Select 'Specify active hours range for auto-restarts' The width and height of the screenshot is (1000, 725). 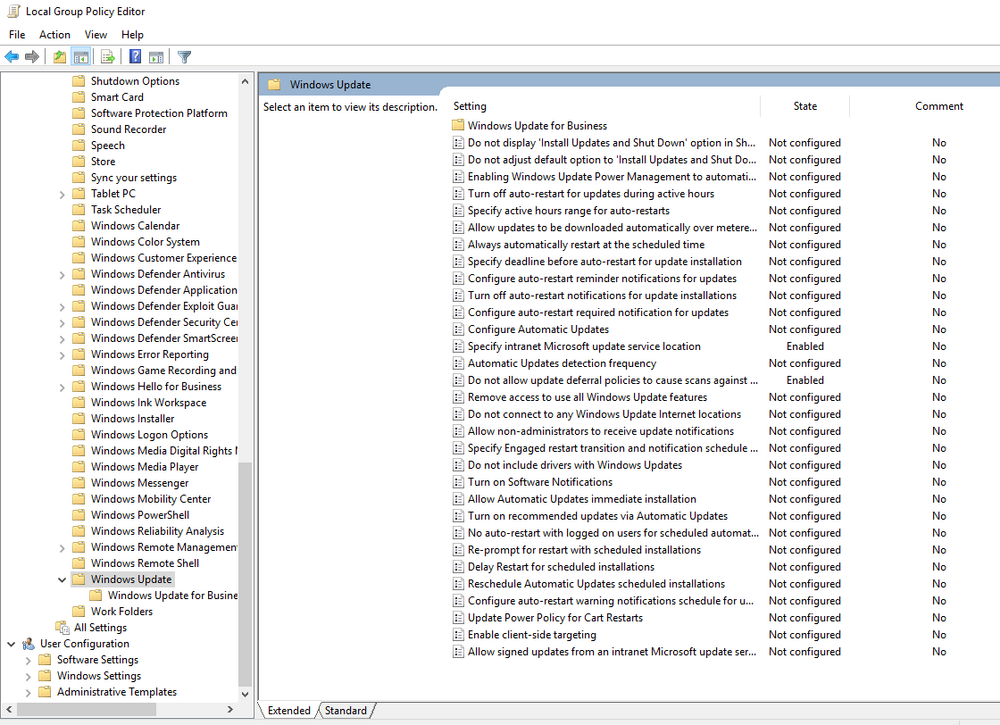568,210
